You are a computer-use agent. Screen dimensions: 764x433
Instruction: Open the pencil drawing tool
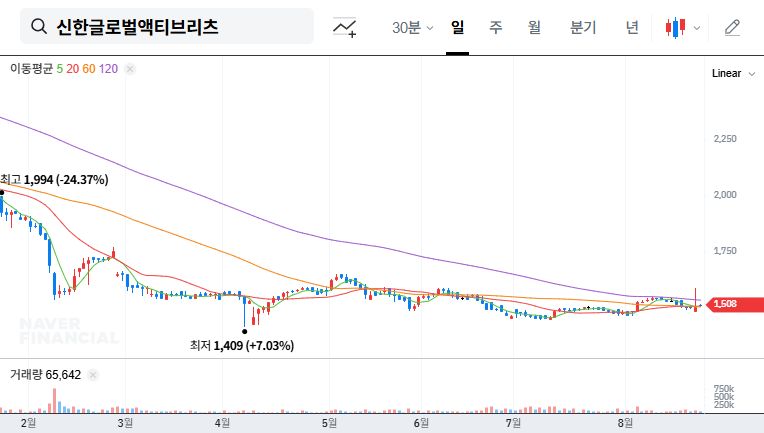pos(732,28)
